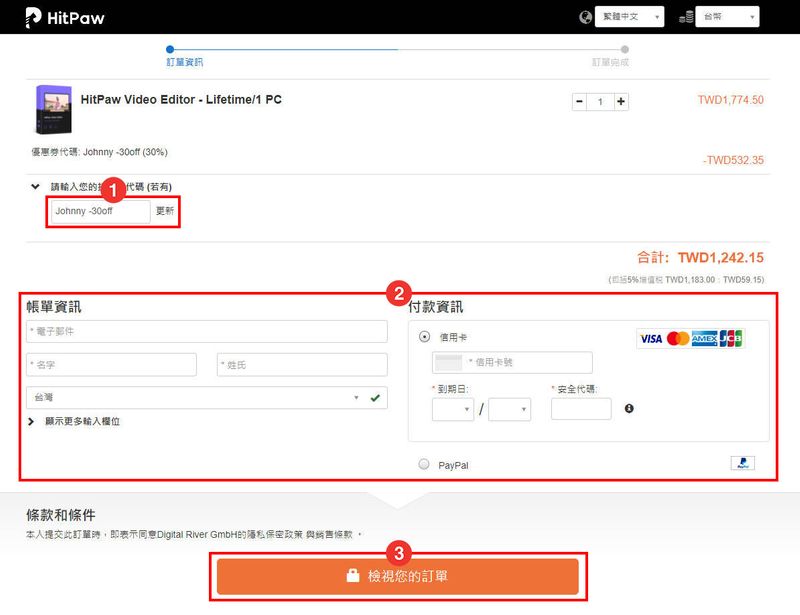Click the AMEX card icon
800x615 pixels.
tap(704, 339)
